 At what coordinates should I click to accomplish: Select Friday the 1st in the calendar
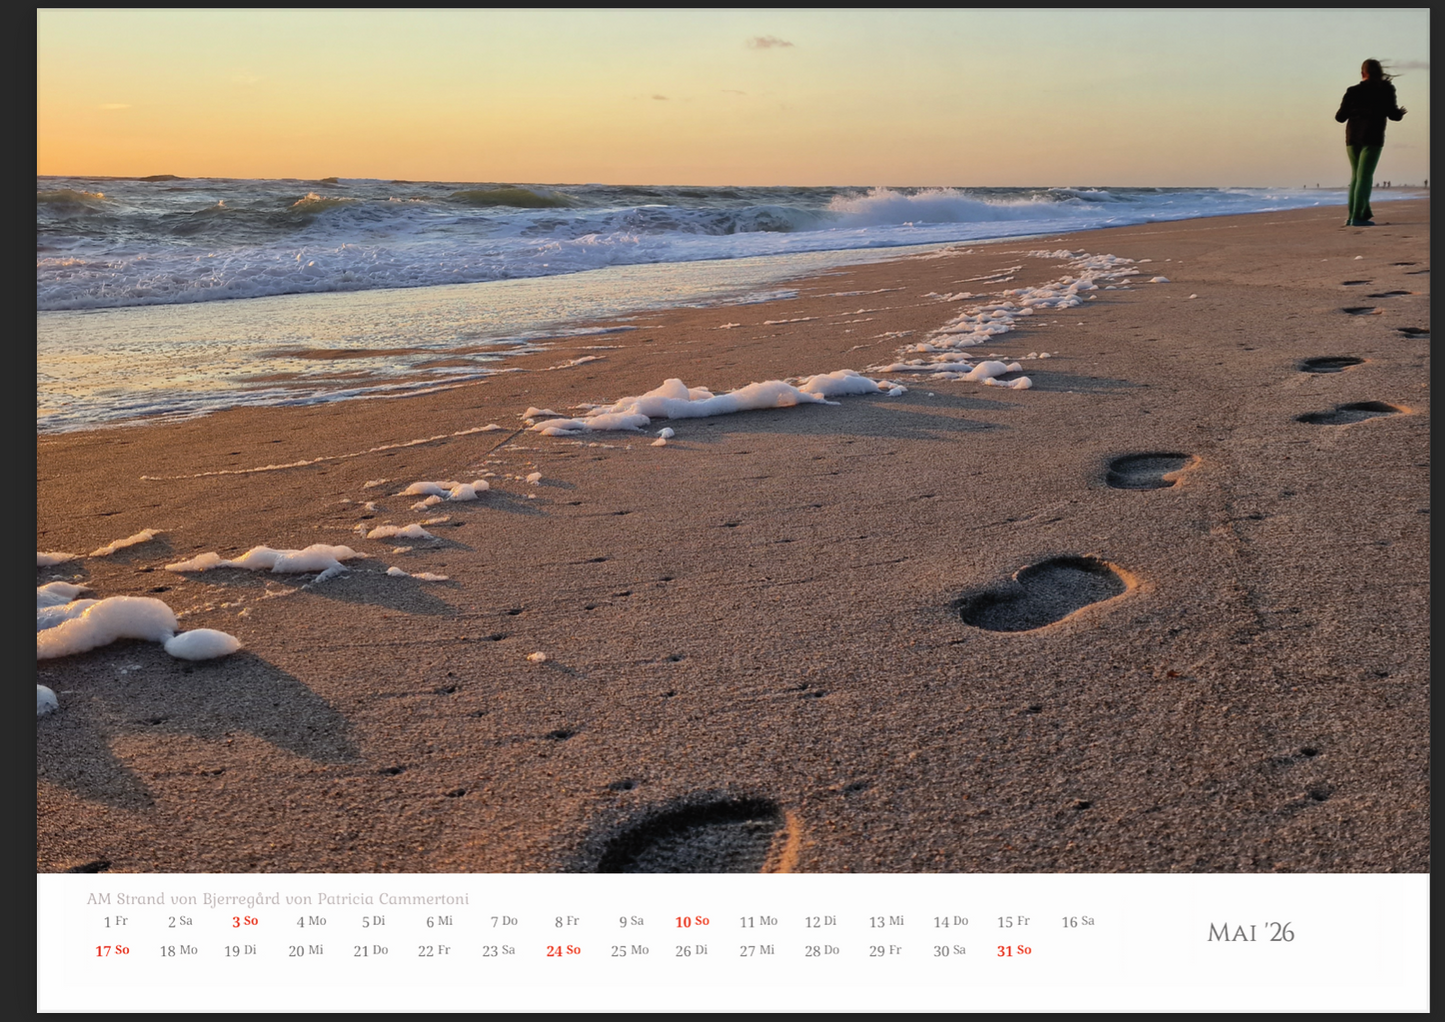[115, 922]
